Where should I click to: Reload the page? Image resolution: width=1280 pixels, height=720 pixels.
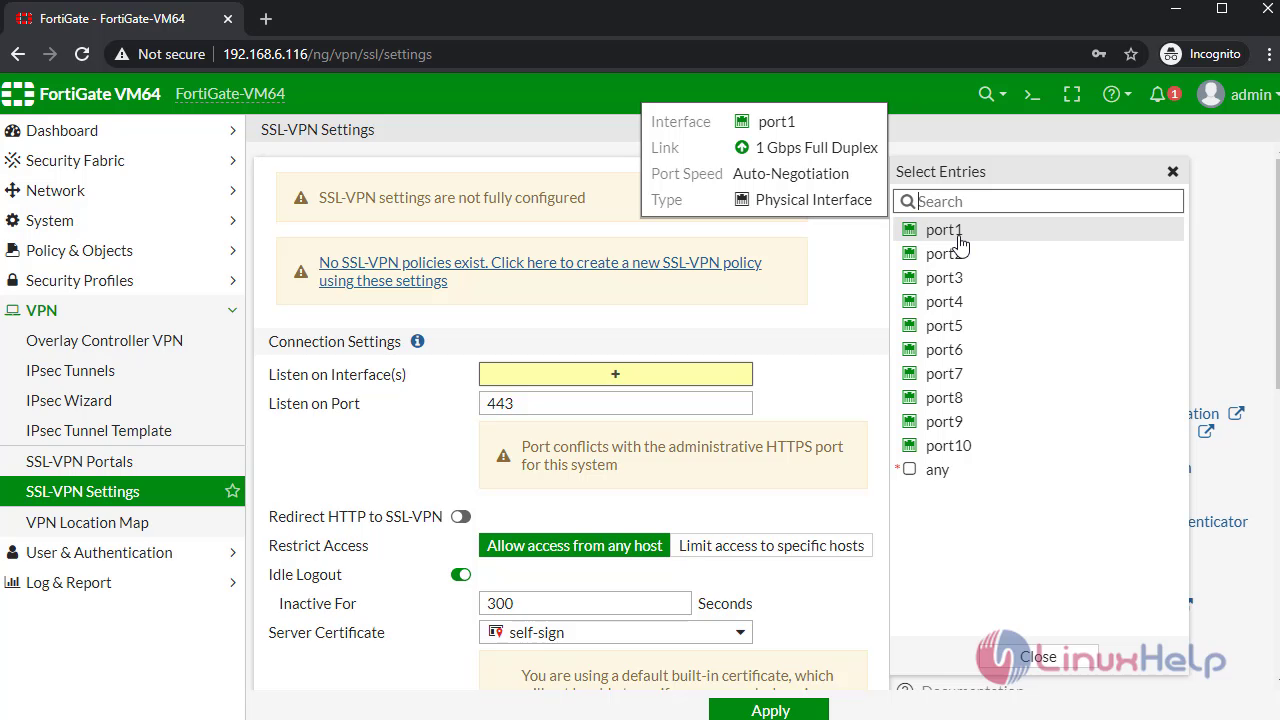(x=82, y=54)
